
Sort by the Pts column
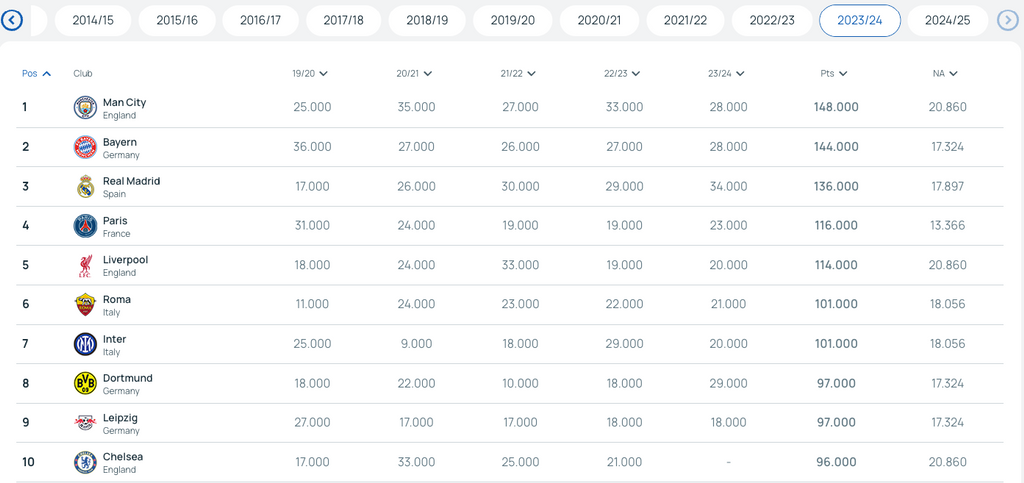click(834, 74)
